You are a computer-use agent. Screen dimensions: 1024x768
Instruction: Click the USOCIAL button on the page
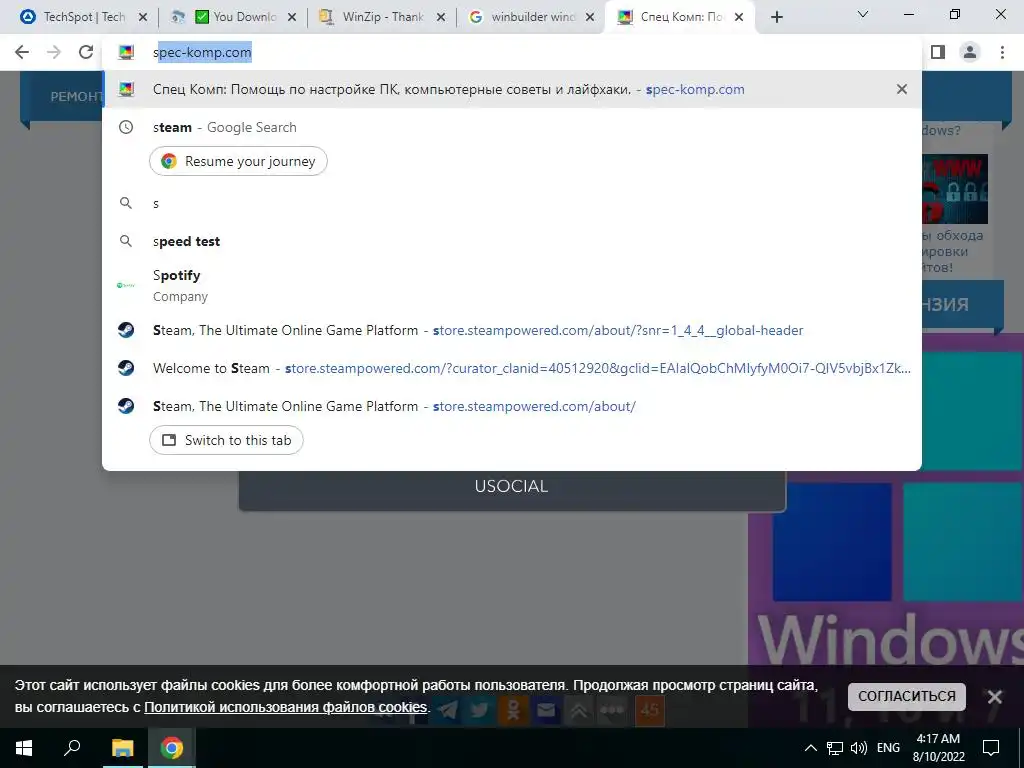tap(511, 487)
